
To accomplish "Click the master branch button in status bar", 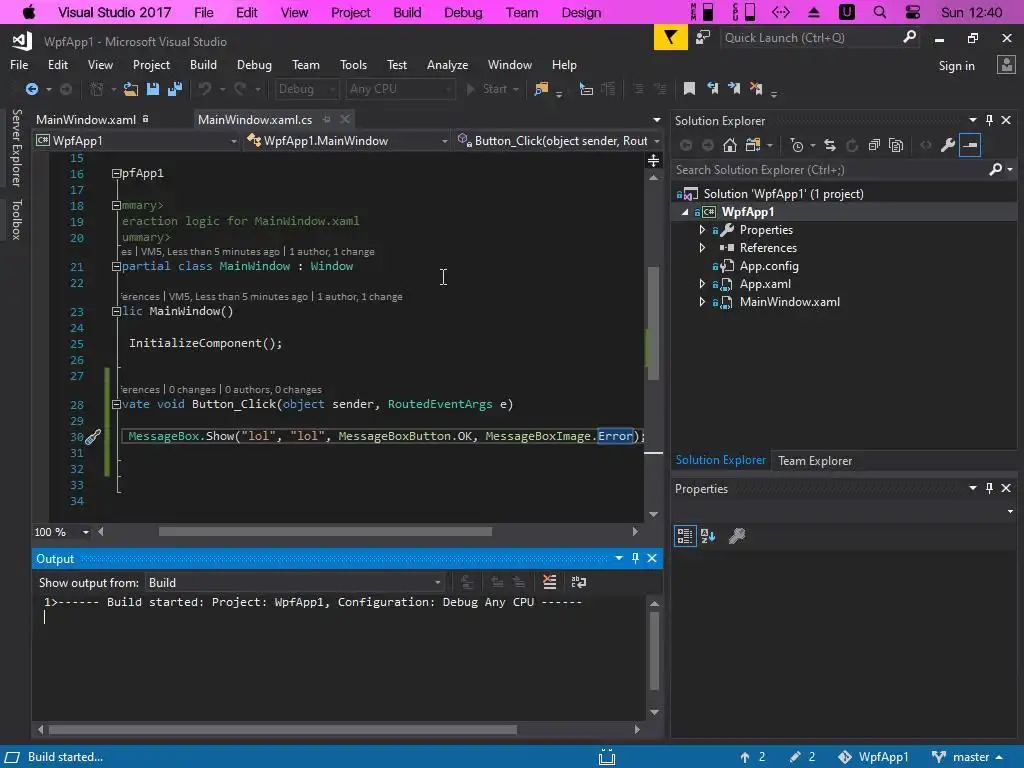I will pyautogui.click(x=968, y=757).
